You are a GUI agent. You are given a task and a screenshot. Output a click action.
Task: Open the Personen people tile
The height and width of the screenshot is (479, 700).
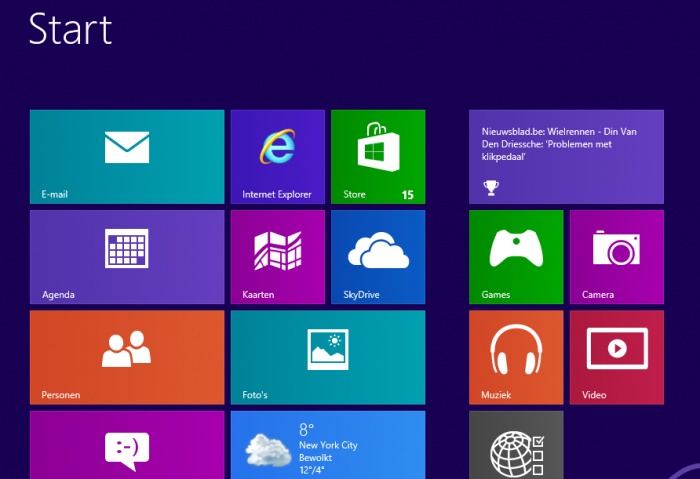[127, 358]
